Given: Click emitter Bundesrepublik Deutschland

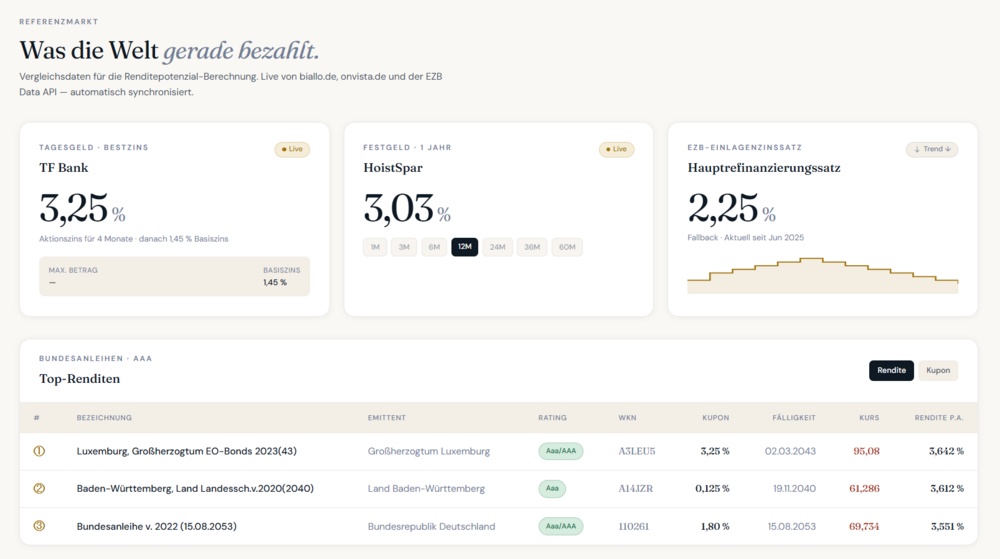Looking at the screenshot, I should tap(431, 526).
